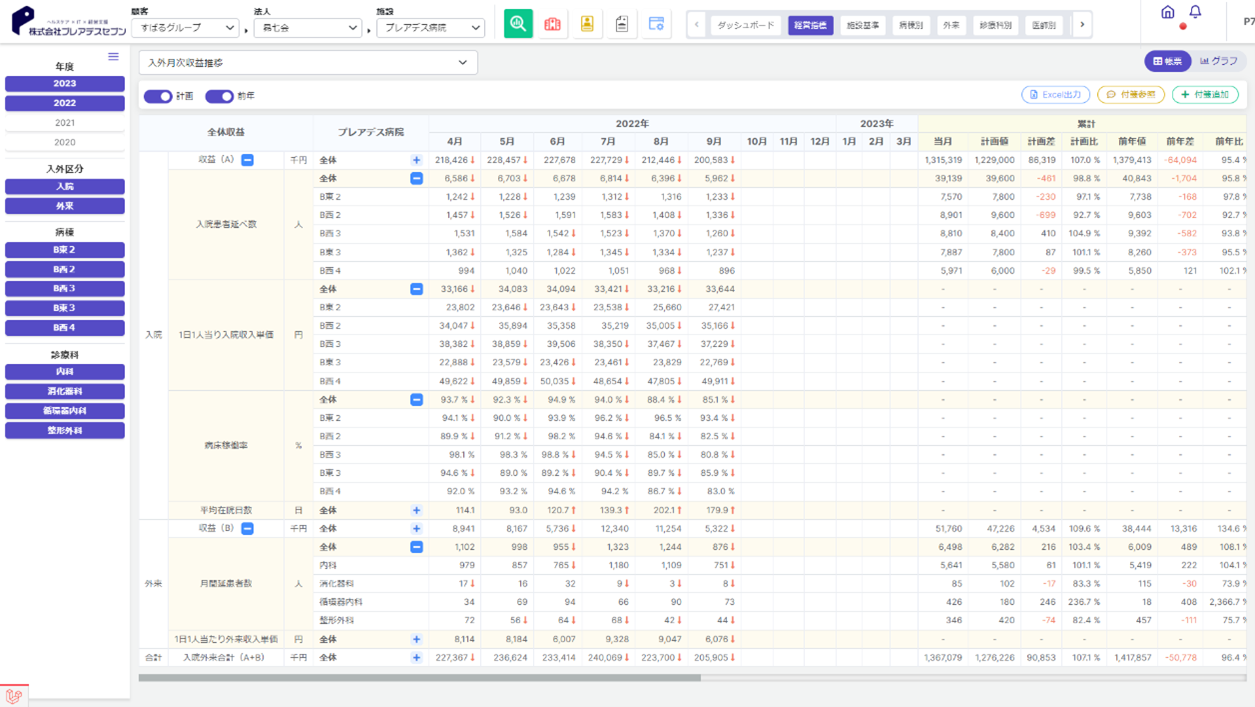The width and height of the screenshot is (1255, 707).
Task: Toggle the 計画 switch off
Action: (157, 96)
